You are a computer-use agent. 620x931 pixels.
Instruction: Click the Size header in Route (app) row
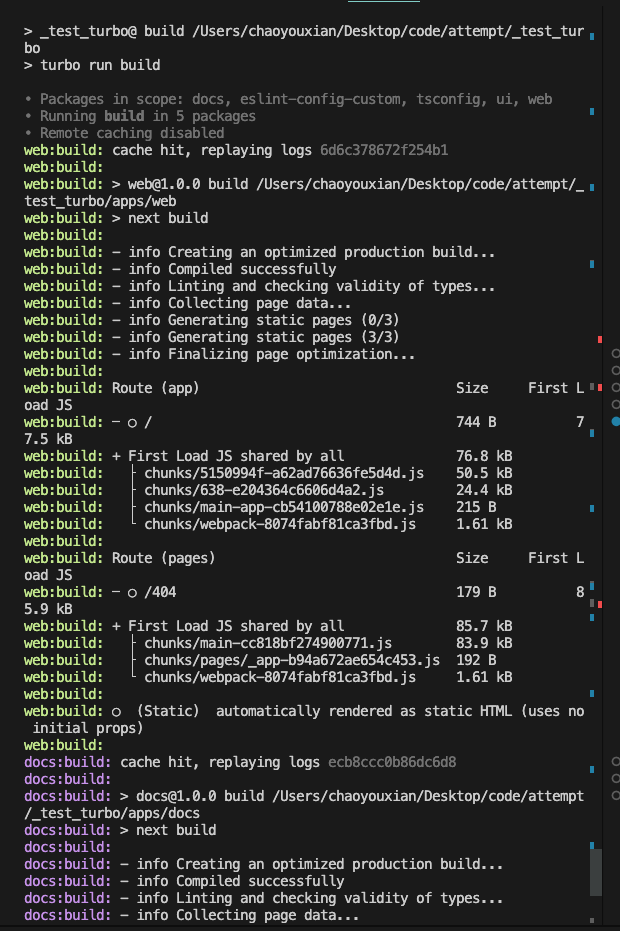(472, 388)
